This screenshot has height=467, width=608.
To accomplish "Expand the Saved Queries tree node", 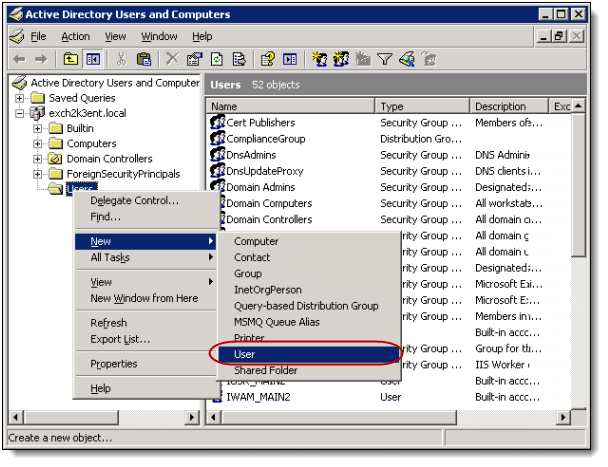I will (20, 99).
